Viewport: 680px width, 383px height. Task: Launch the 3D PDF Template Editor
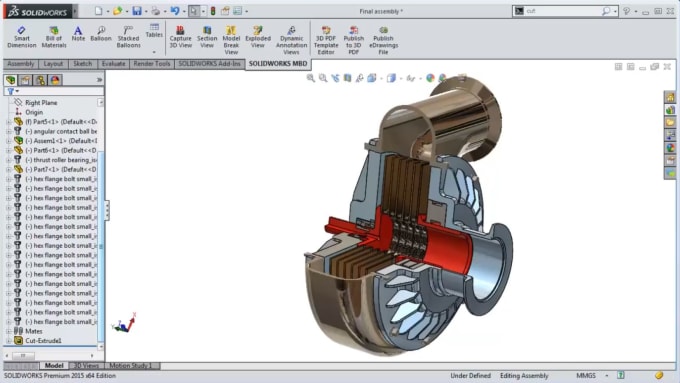326,40
